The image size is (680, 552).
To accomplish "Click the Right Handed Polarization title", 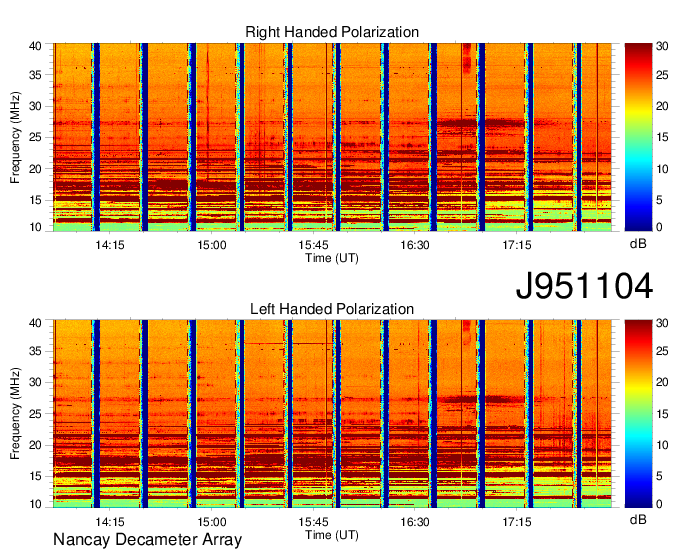I will (x=332, y=32).
